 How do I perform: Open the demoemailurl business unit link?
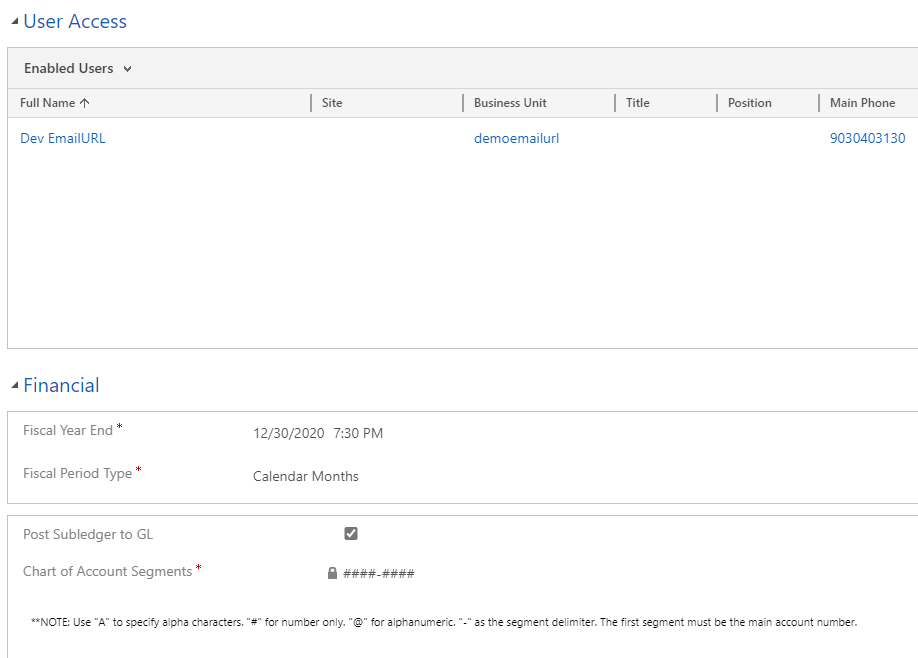516,138
